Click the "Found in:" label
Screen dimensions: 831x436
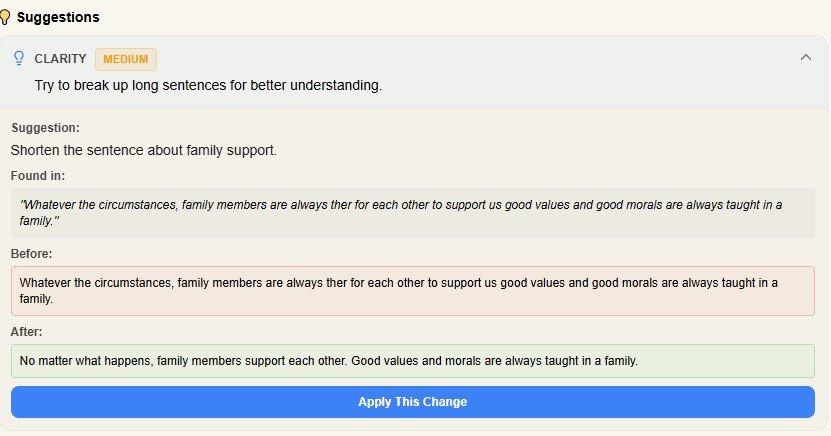[37, 176]
